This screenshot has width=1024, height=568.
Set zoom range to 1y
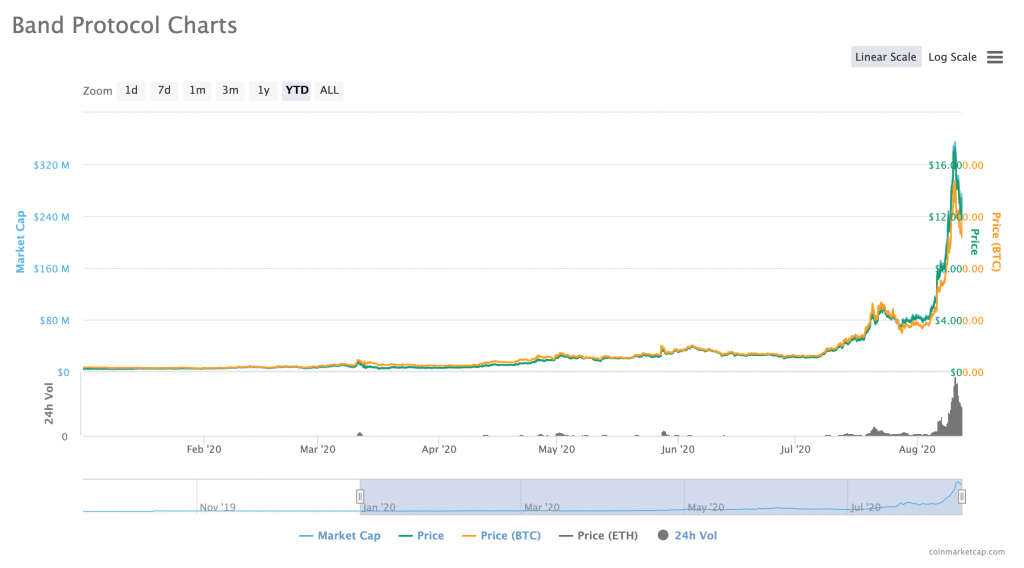263,90
